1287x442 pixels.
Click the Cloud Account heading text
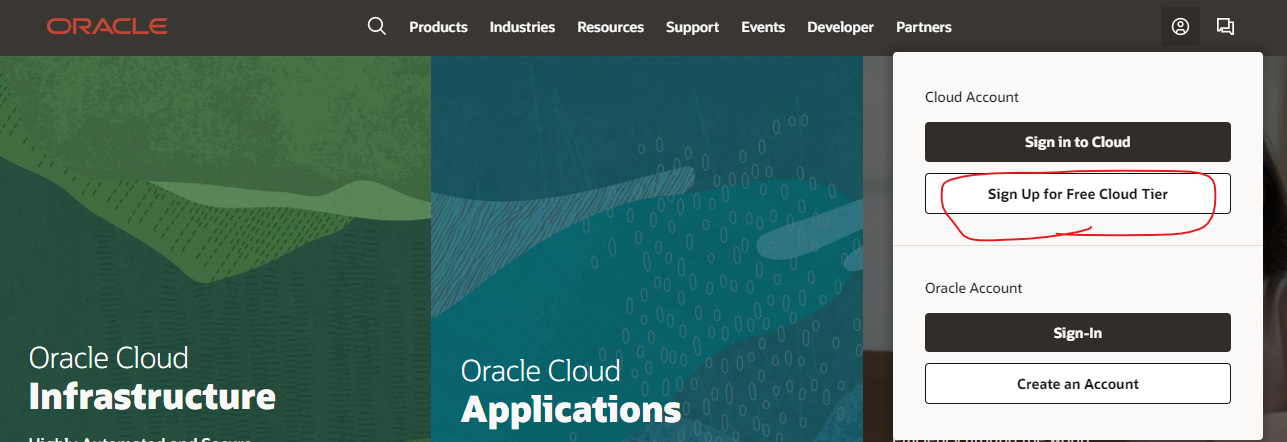click(x=971, y=97)
